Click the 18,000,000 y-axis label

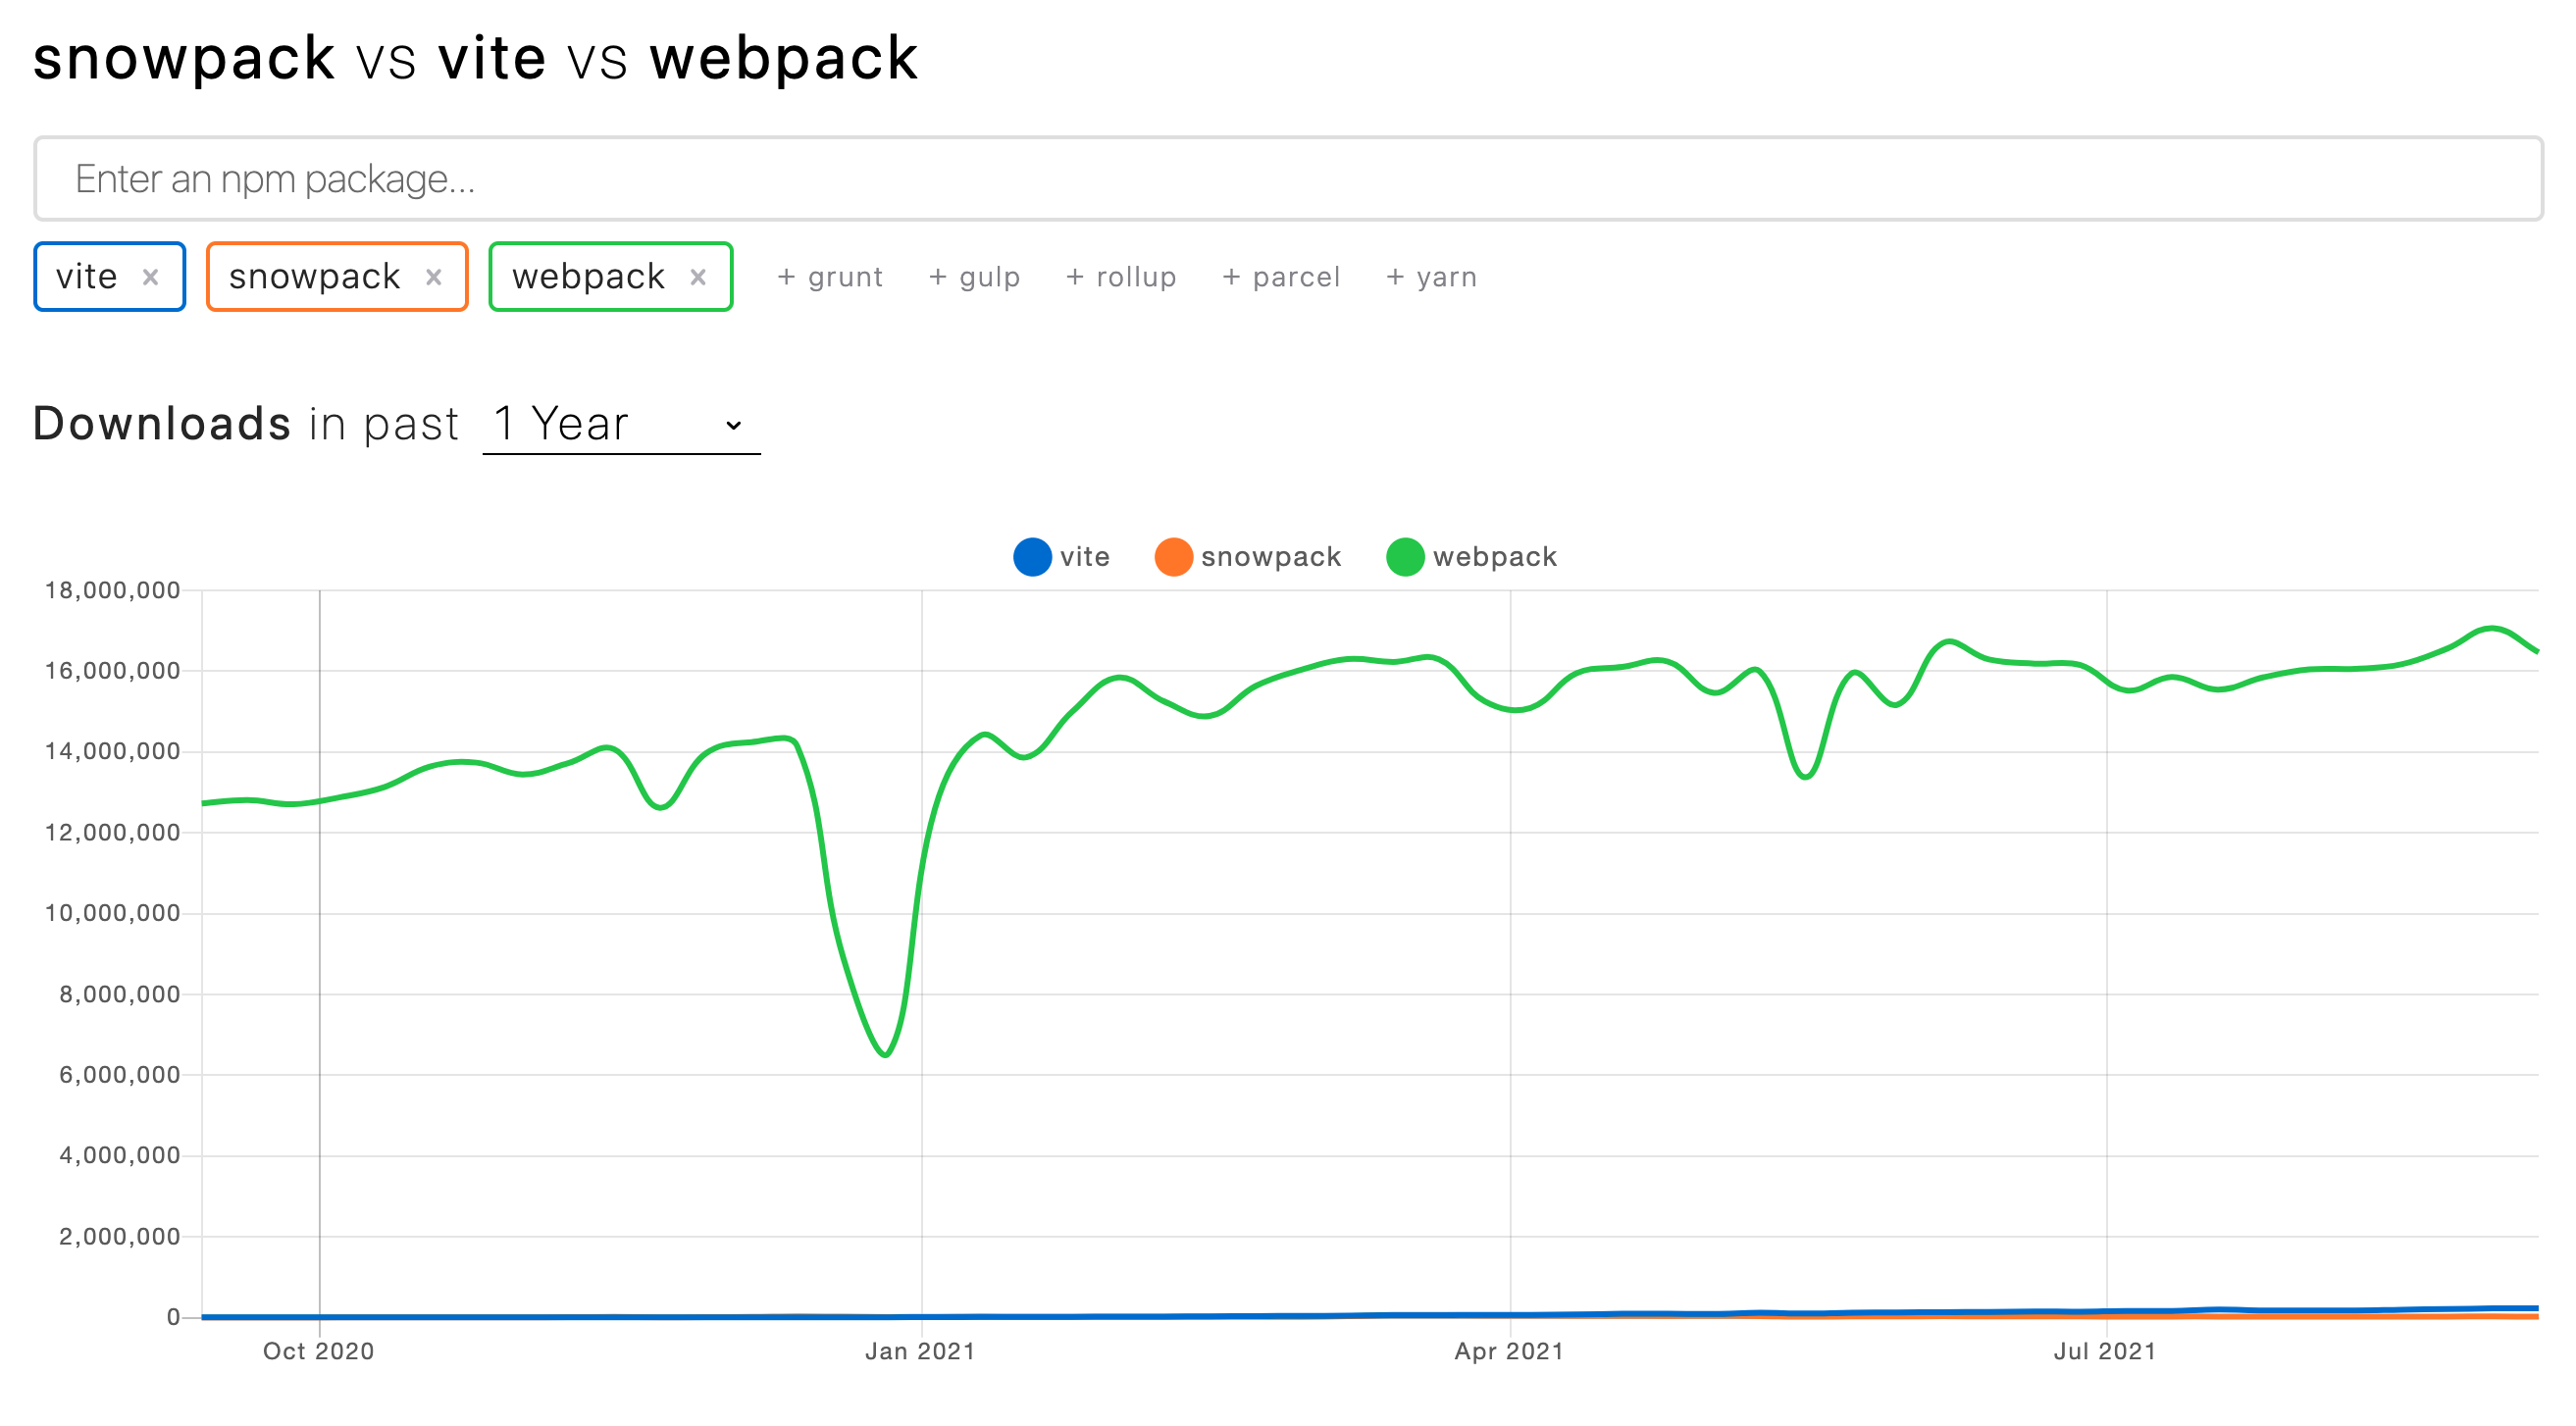coord(113,591)
